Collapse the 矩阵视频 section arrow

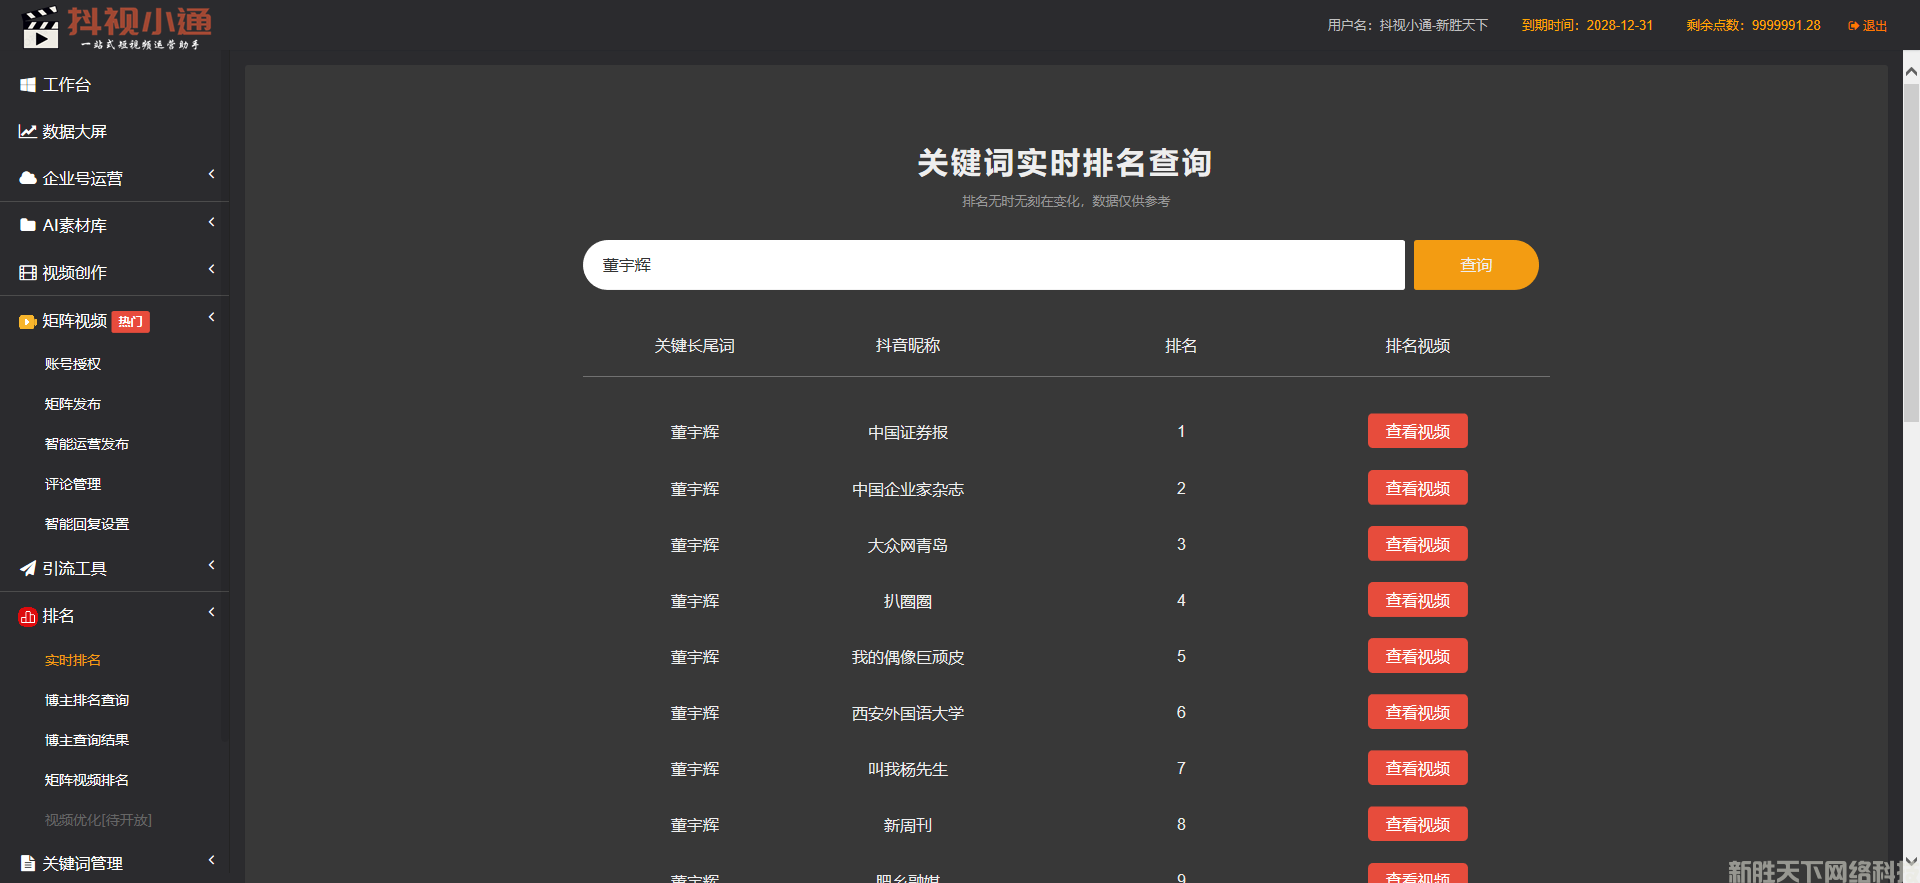coord(211,318)
